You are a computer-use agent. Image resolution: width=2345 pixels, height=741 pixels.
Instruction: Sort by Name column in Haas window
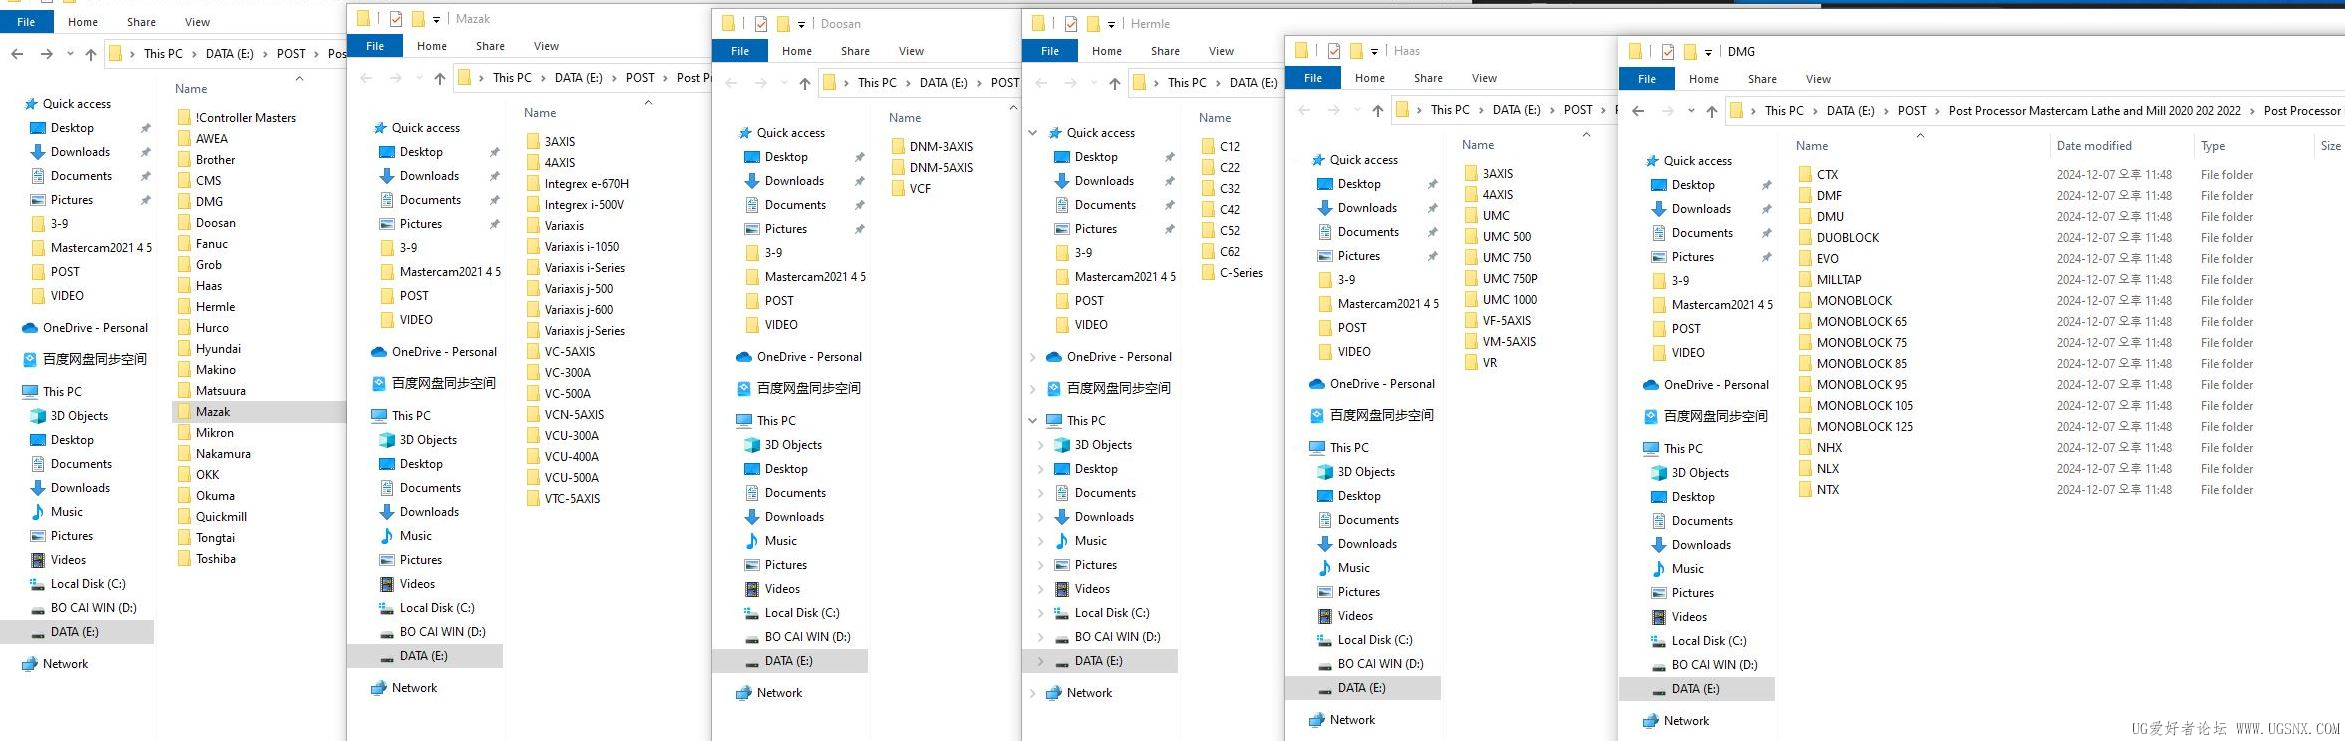pyautogui.click(x=1478, y=145)
